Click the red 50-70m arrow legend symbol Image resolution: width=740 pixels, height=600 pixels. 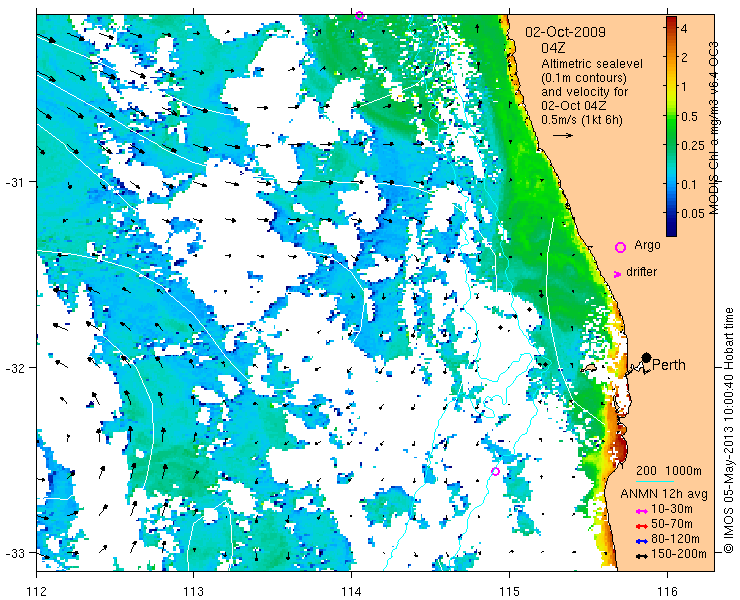point(641,526)
